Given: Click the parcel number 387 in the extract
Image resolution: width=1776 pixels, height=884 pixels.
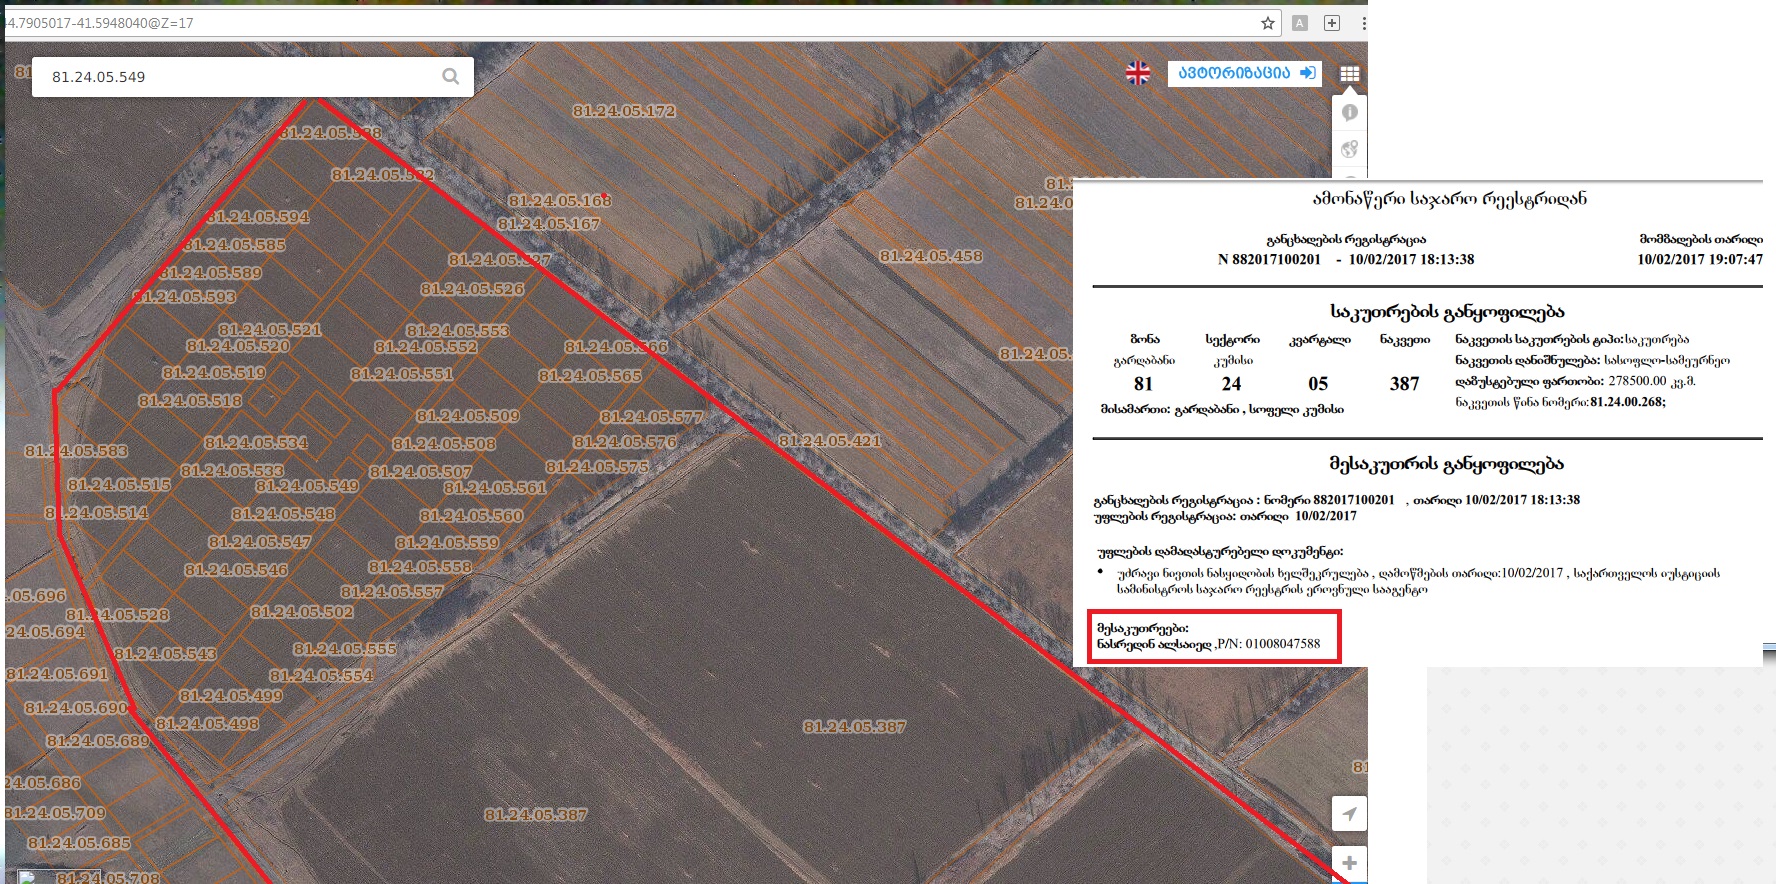Looking at the screenshot, I should (1404, 384).
